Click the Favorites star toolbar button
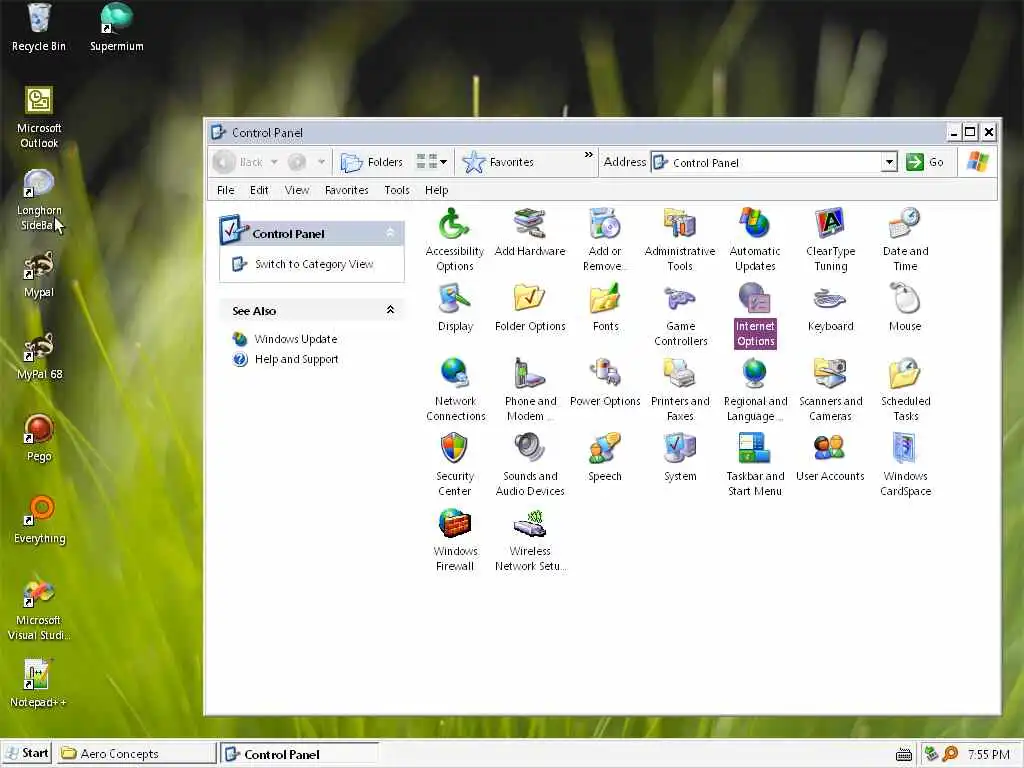Viewport: 1024px width, 768px height. 498,162
